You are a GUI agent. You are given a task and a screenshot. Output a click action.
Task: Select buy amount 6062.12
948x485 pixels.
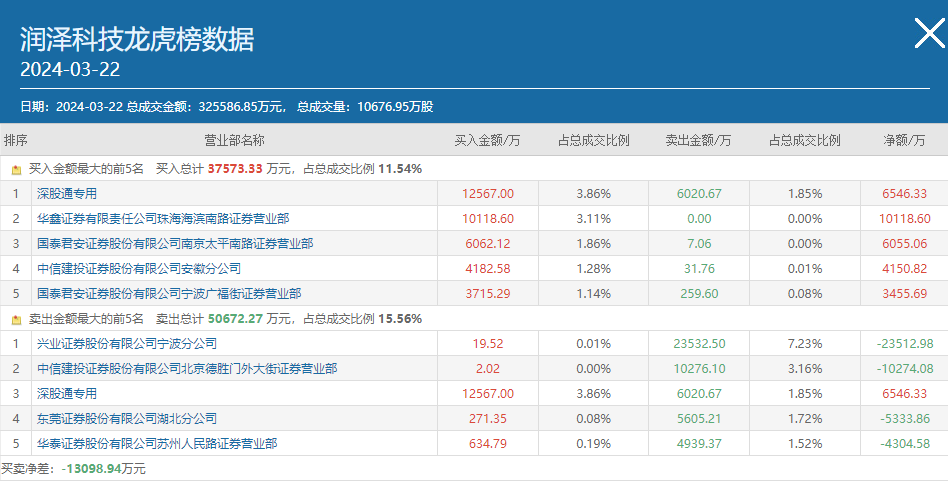(488, 244)
